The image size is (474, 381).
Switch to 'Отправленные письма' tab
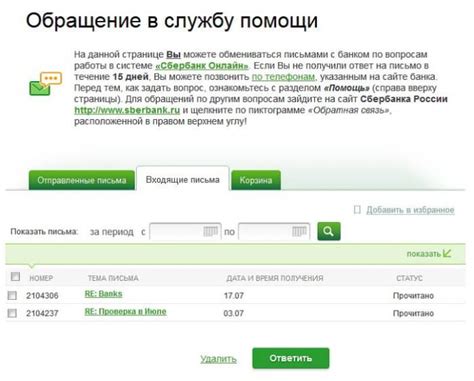(82, 180)
